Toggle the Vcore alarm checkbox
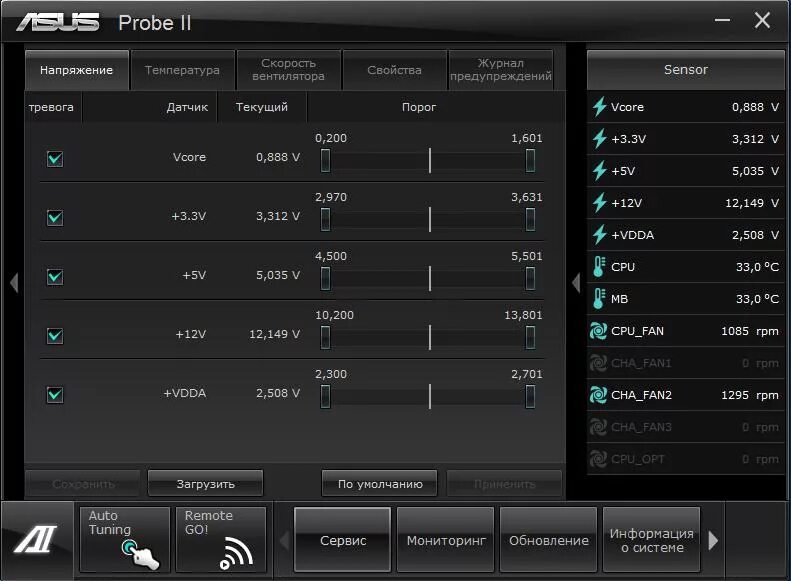The height and width of the screenshot is (581, 791). [x=55, y=159]
